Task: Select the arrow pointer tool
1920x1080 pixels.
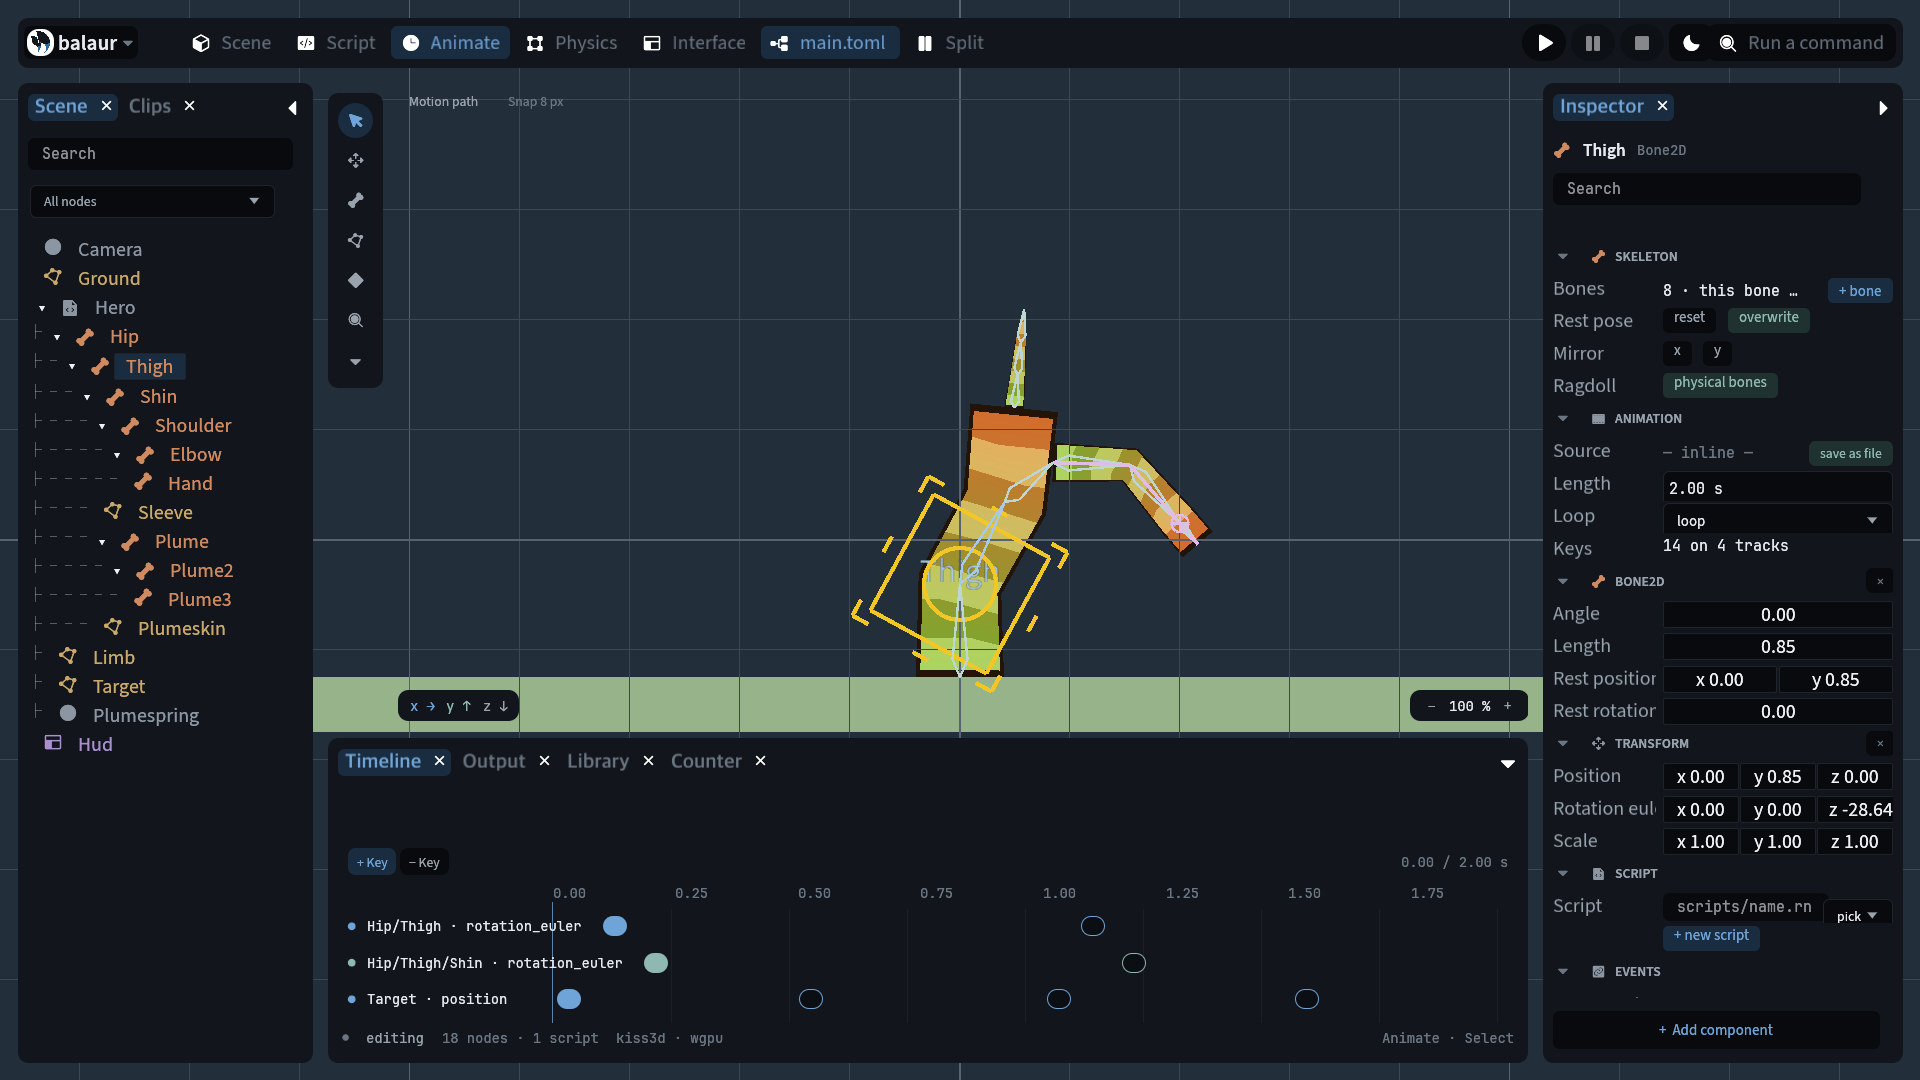Action: (355, 121)
